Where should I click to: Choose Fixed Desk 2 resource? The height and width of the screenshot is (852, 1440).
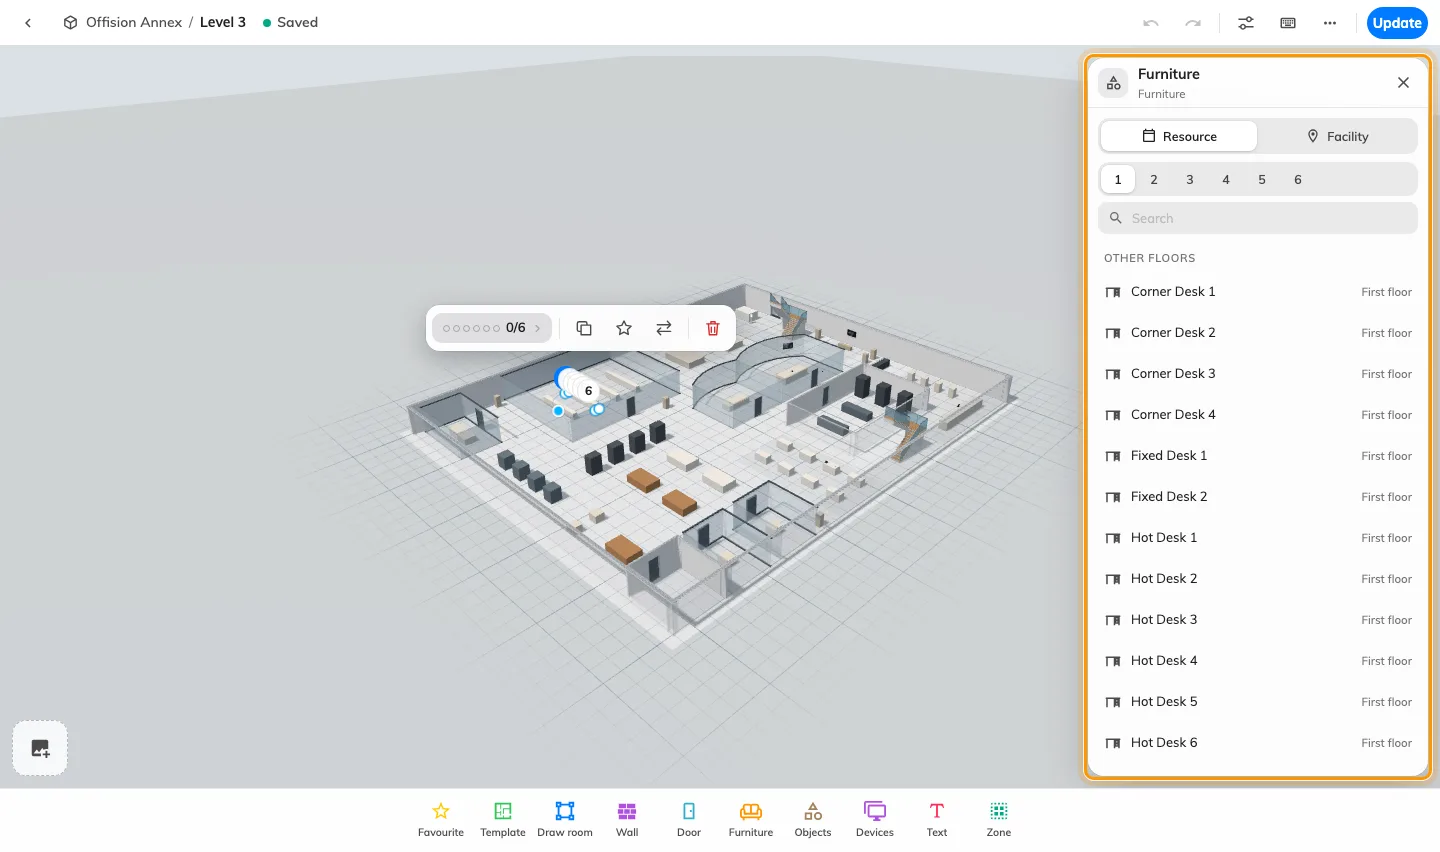[1258, 497]
